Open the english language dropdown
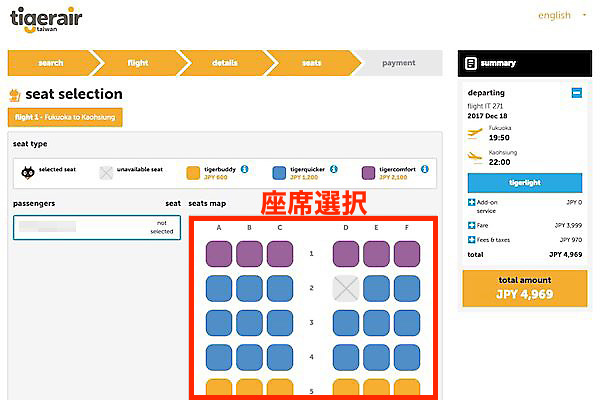Viewport: 600px width, 400px height. click(562, 15)
